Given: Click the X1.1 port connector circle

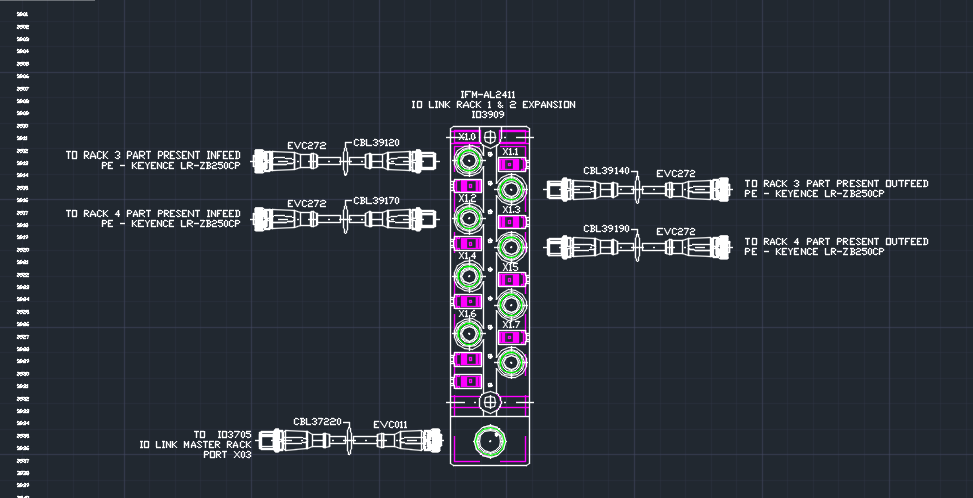Looking at the screenshot, I should pyautogui.click(x=510, y=187).
